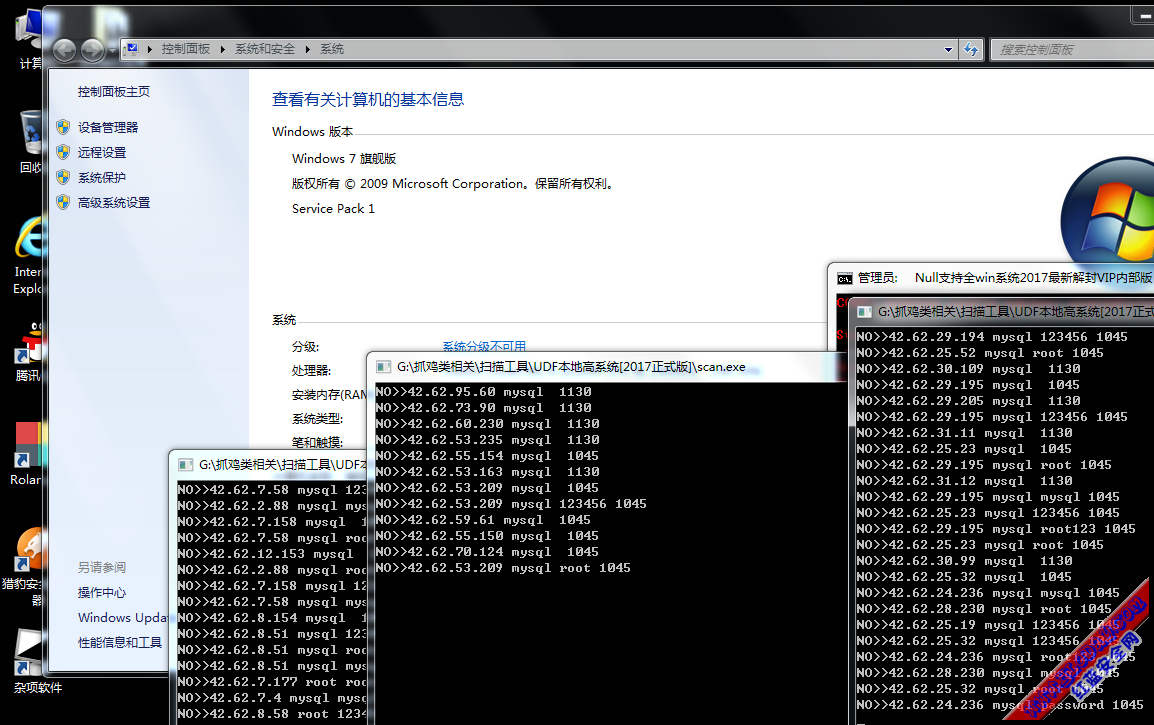Click line 42.62.70.124 mysql 1045

(487, 552)
